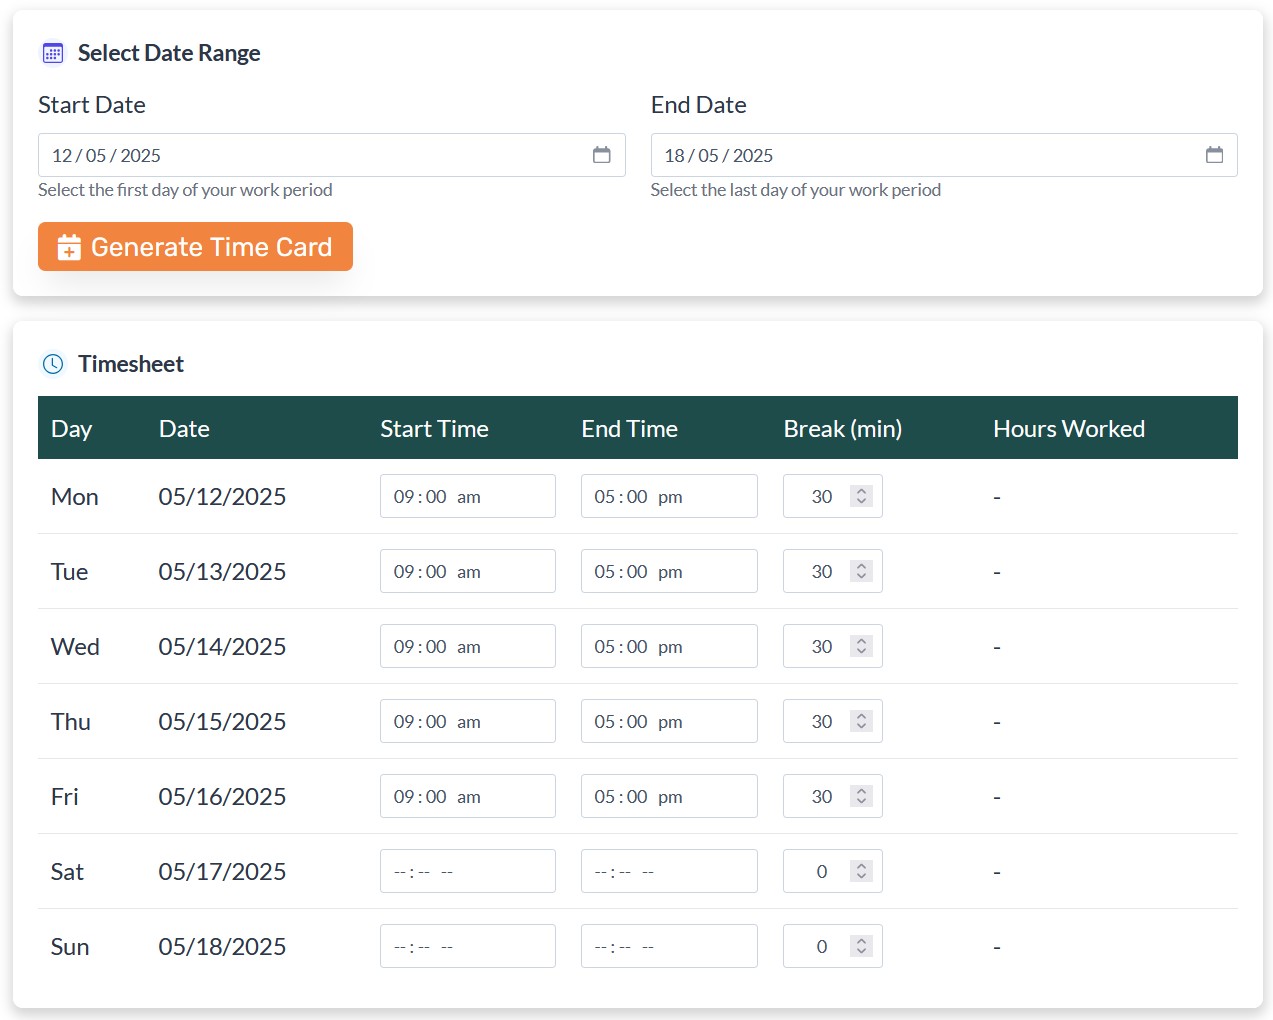Click the End Date input field

tap(920, 155)
